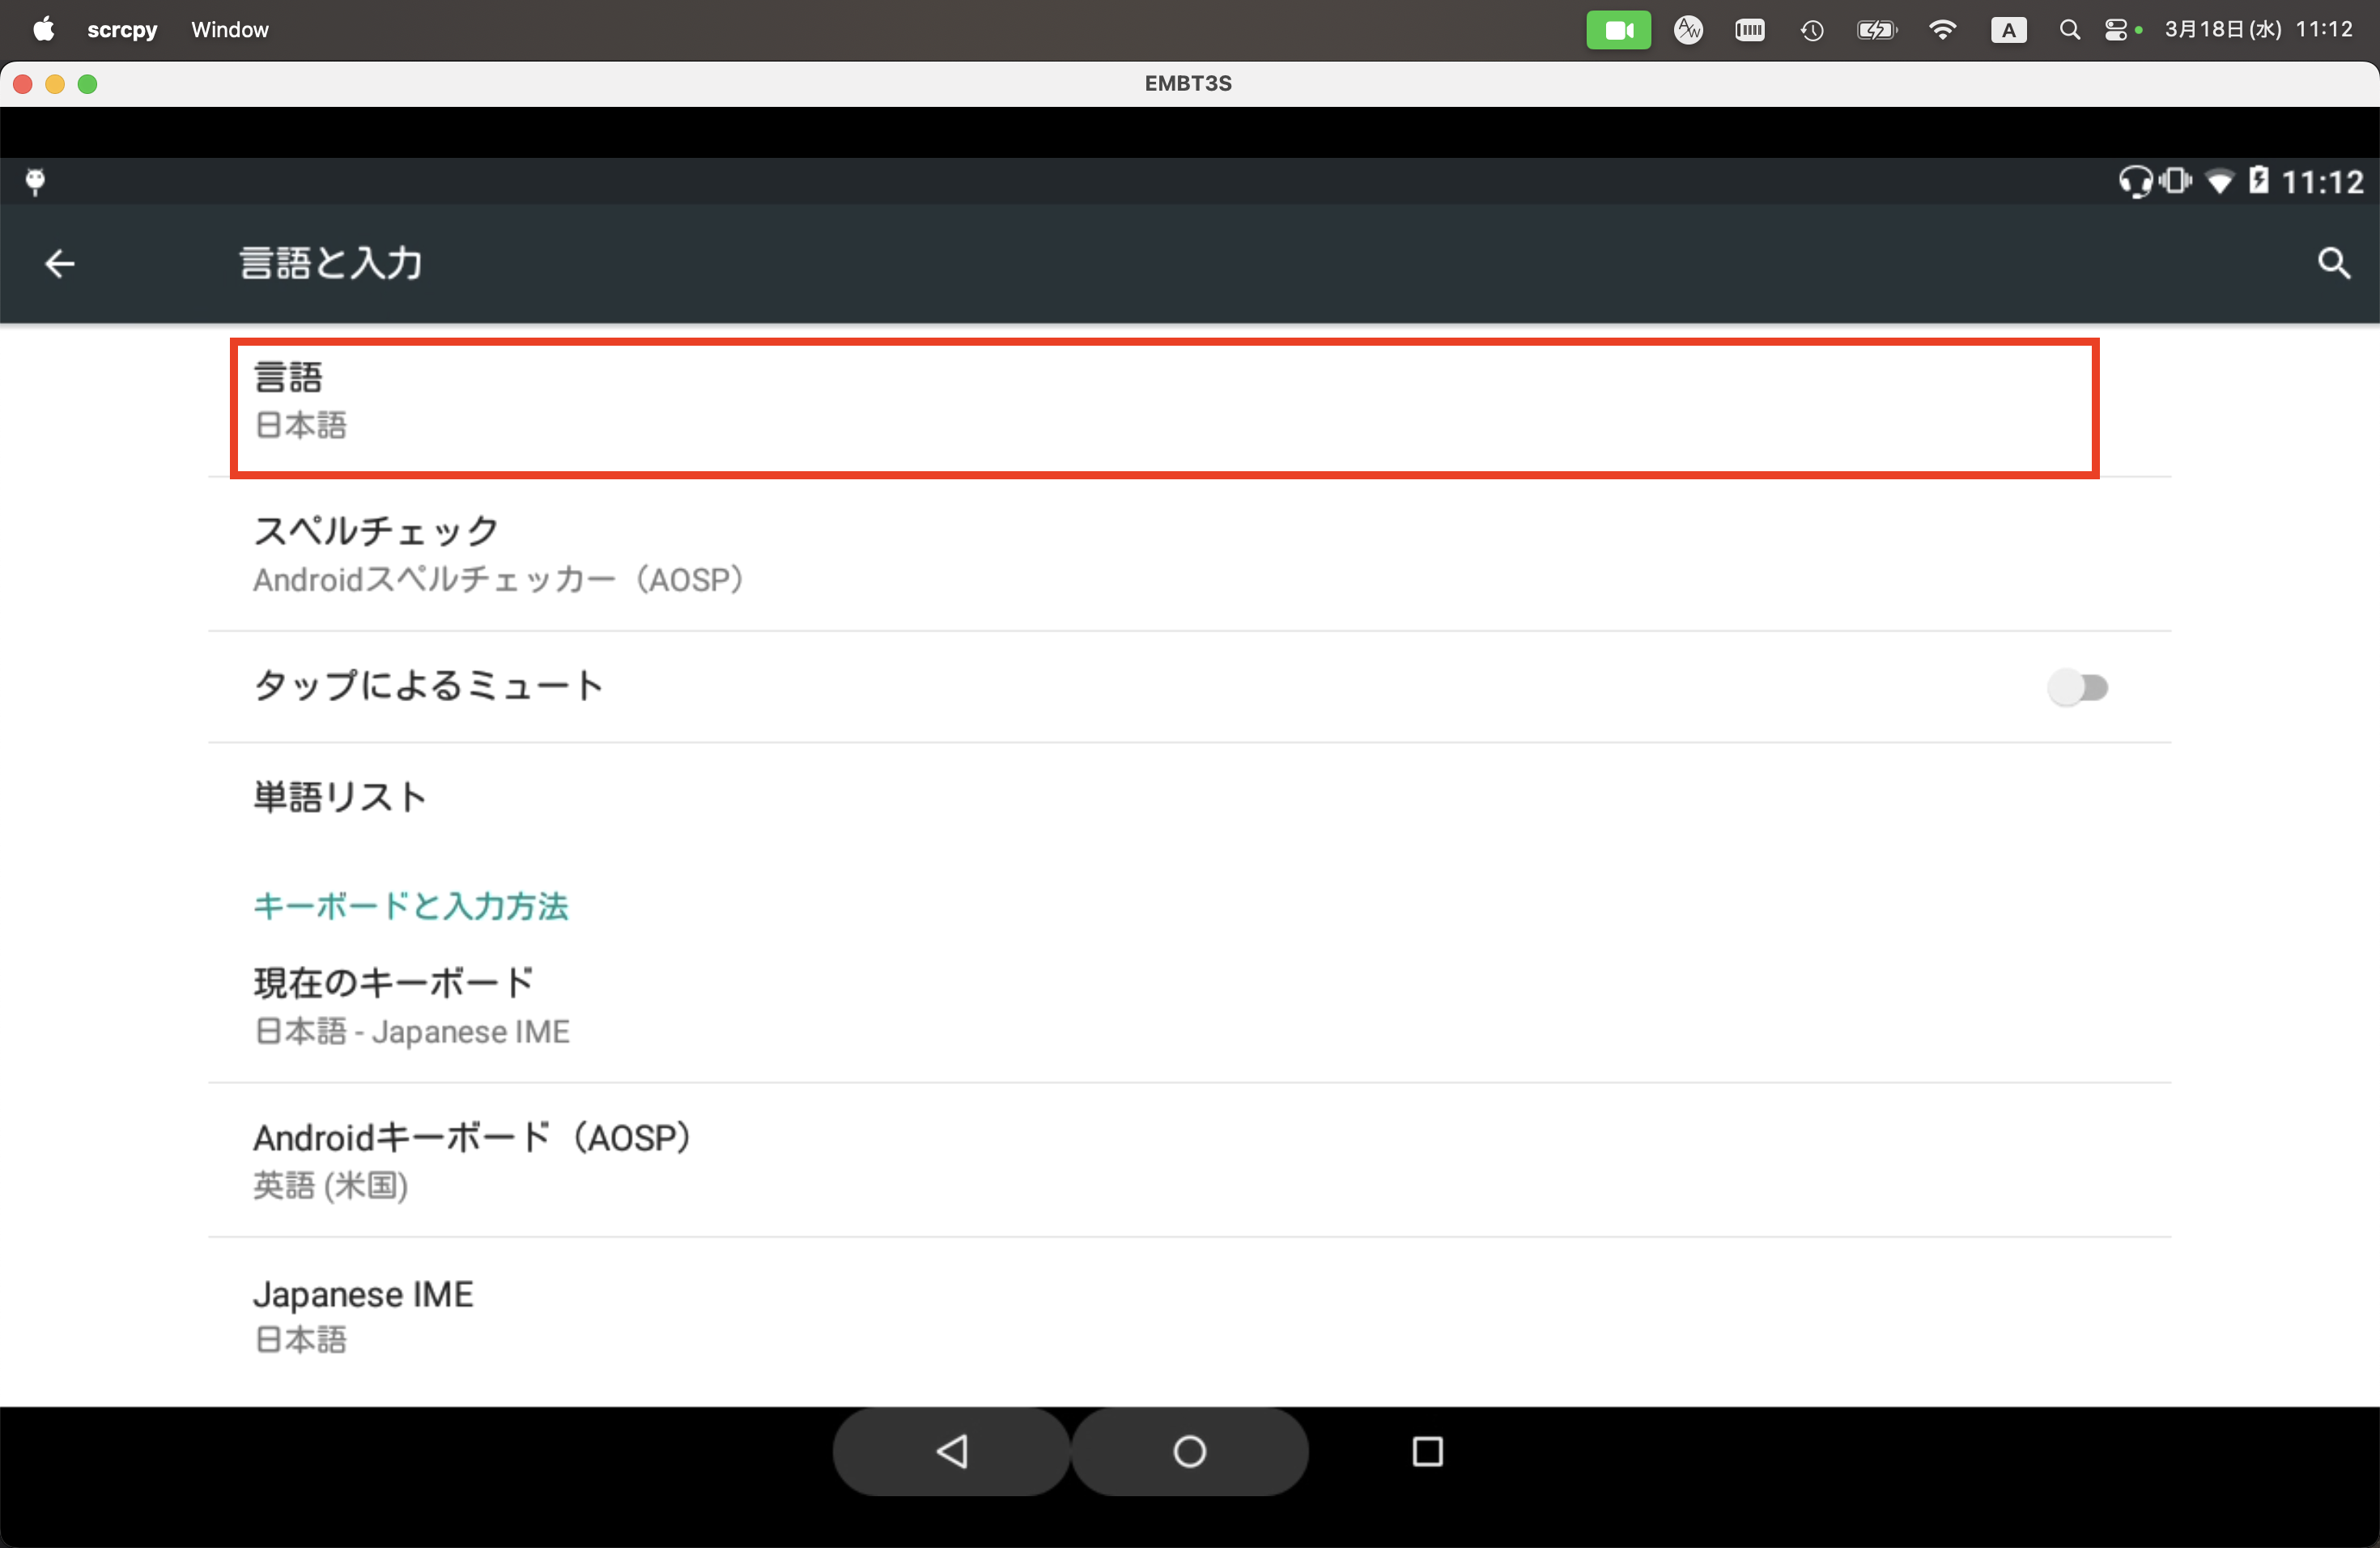Open the Wi-Fi menu bar icon
The width and height of the screenshot is (2380, 1548).
click(x=1942, y=29)
